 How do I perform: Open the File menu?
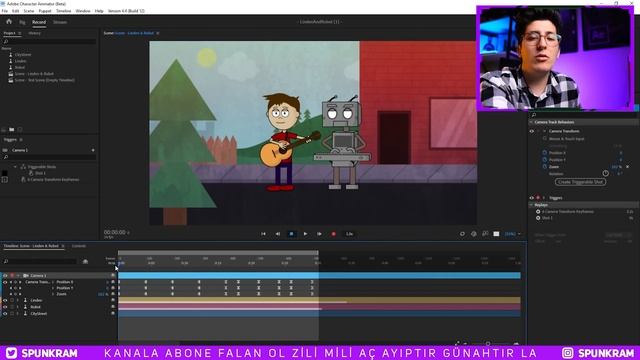point(4,11)
